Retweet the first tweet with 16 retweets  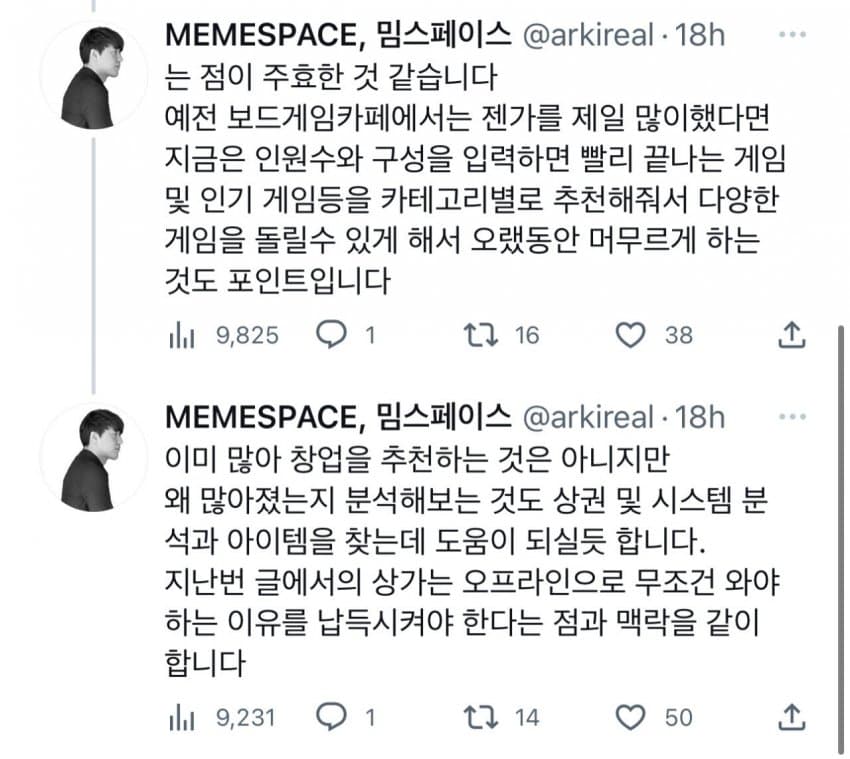pos(479,335)
